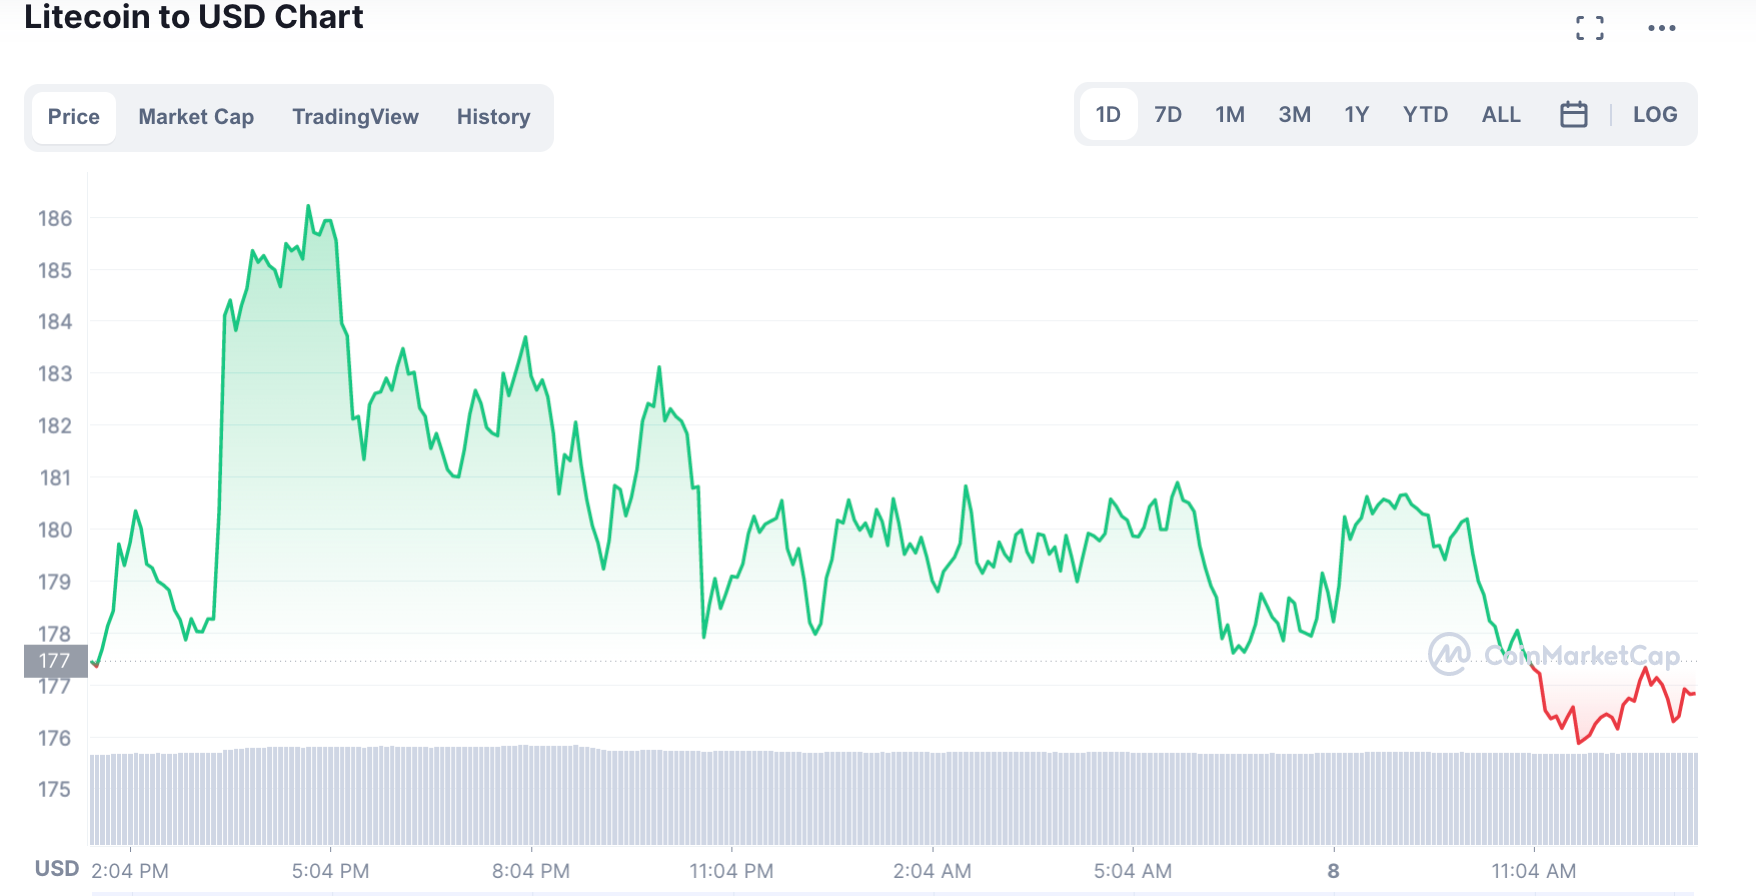The width and height of the screenshot is (1756, 896).
Task: Select 3M time range
Action: pyautogui.click(x=1294, y=114)
